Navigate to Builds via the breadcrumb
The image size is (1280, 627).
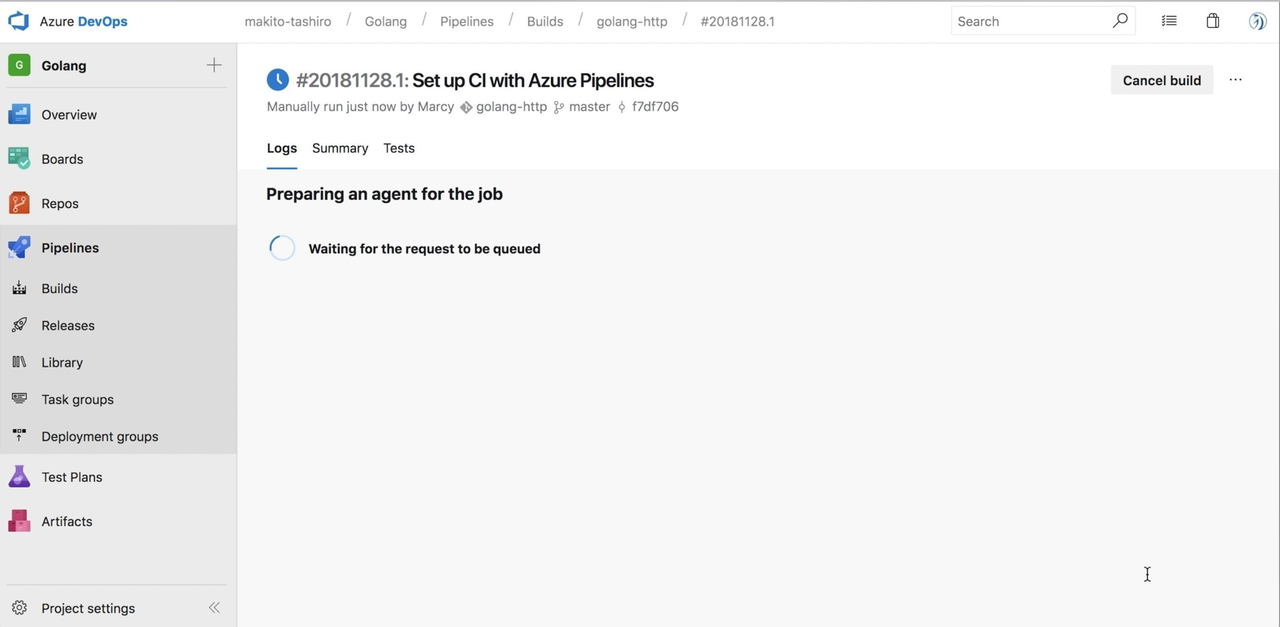(x=544, y=20)
